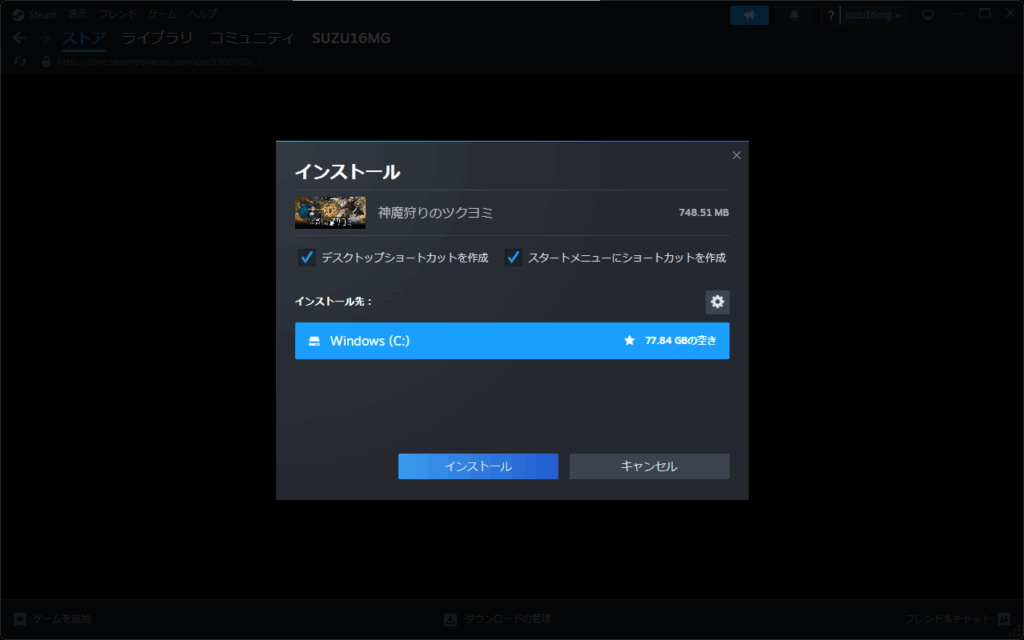Switch to the コミュニティ tab
Screen dimensions: 1024x640
coord(252,38)
